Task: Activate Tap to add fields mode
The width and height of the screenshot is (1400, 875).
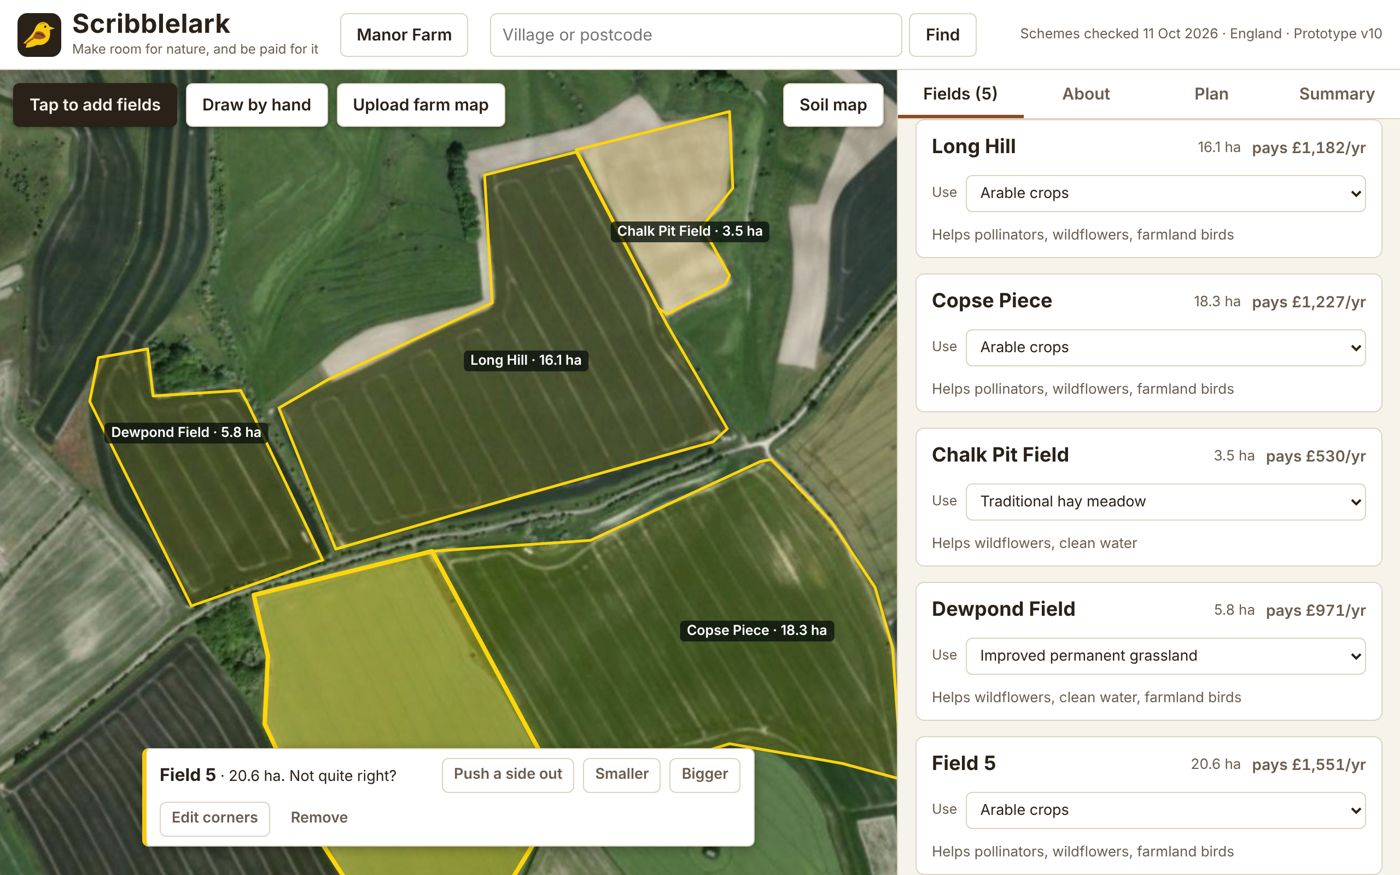Action: (x=95, y=105)
